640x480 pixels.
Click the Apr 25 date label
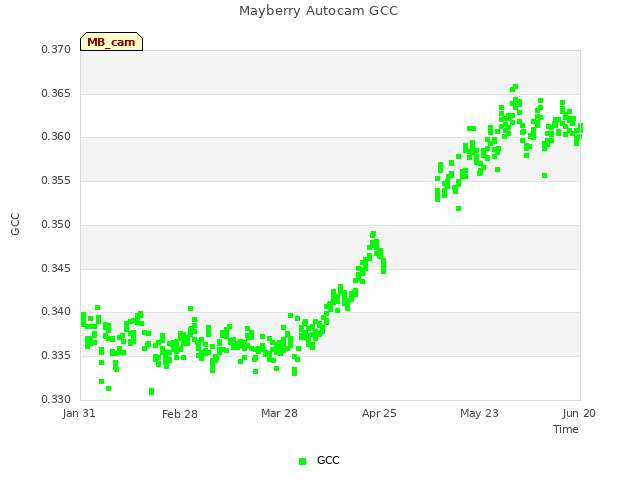(379, 413)
